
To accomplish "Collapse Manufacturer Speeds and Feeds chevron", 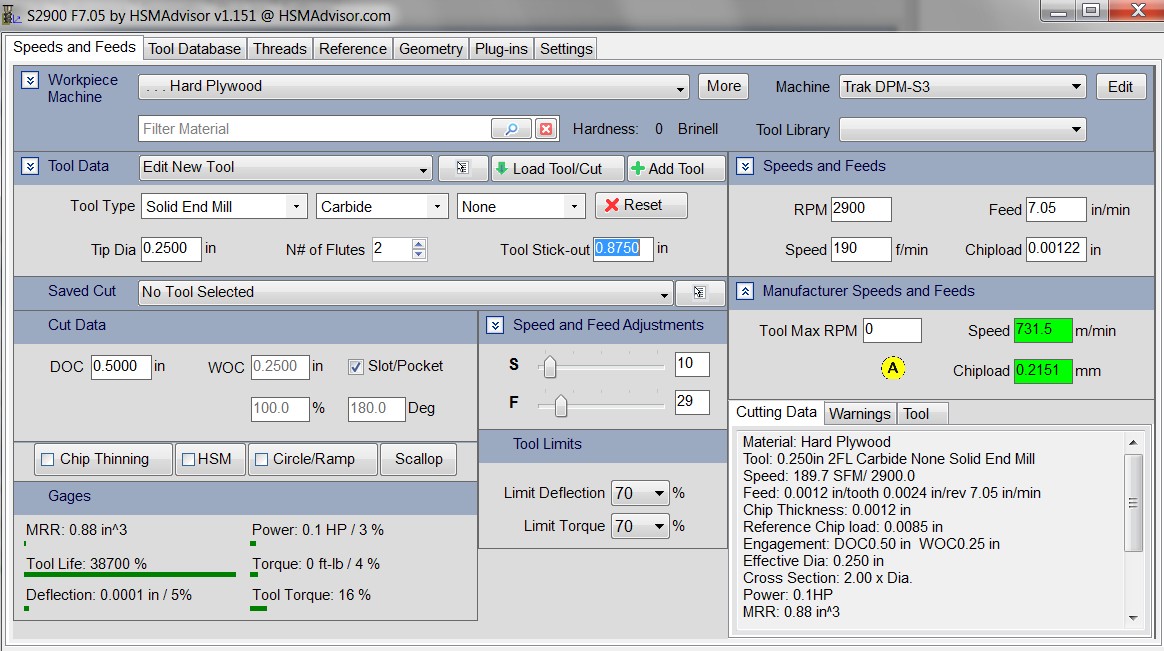I will (x=745, y=291).
